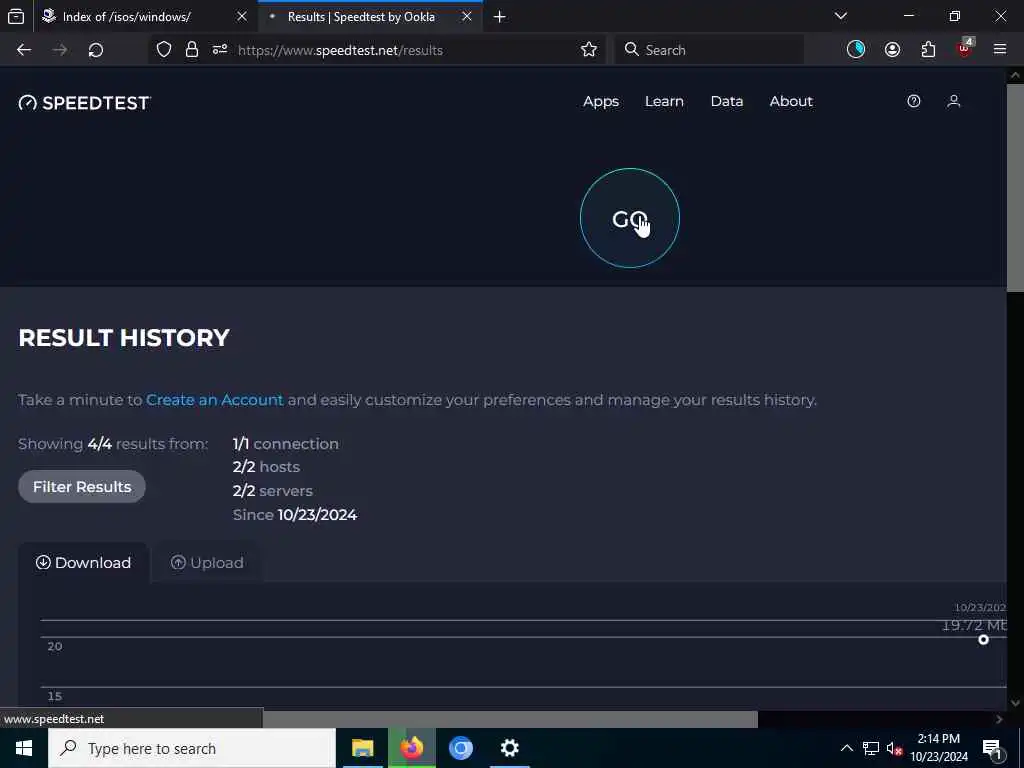Viewport: 1024px width, 768px height.
Task: Click the RESULT HISTORY heading
Action: pyautogui.click(x=124, y=338)
